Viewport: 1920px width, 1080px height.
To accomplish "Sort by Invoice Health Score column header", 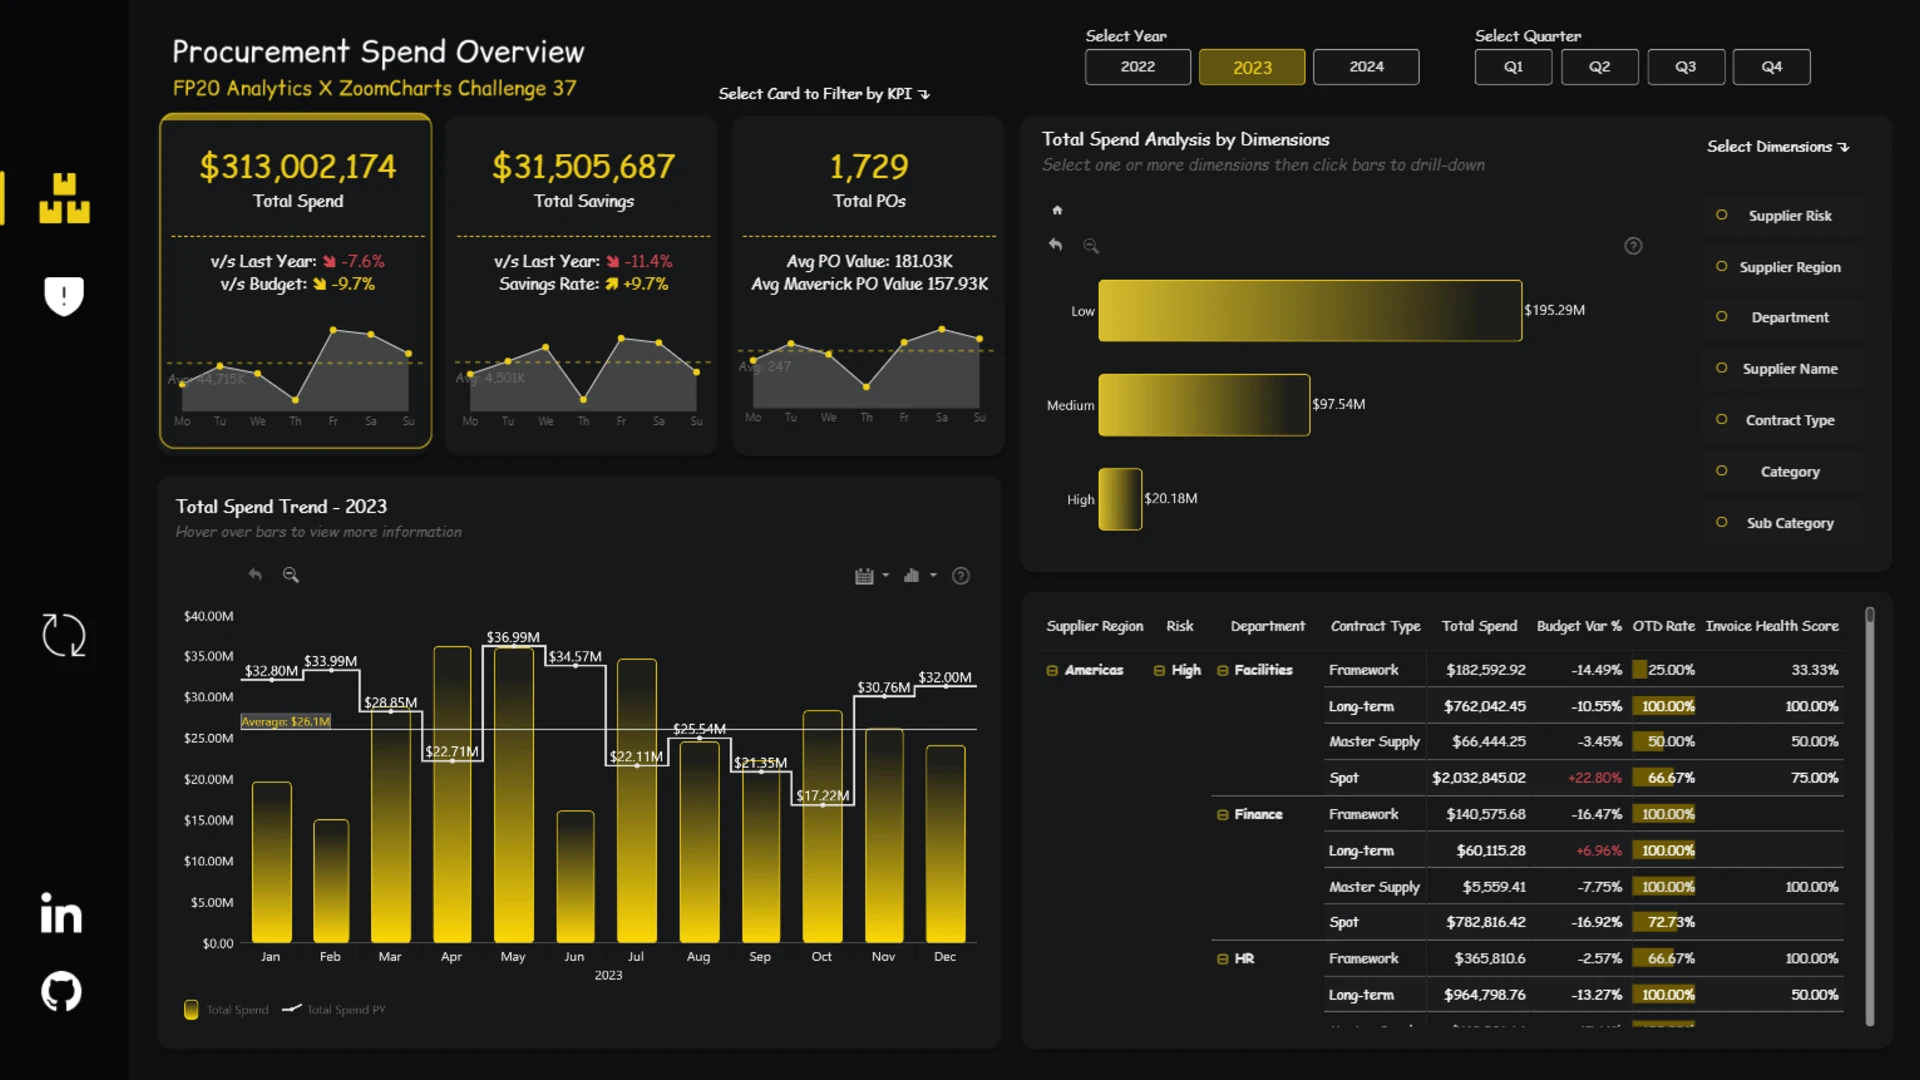I will (x=1772, y=626).
